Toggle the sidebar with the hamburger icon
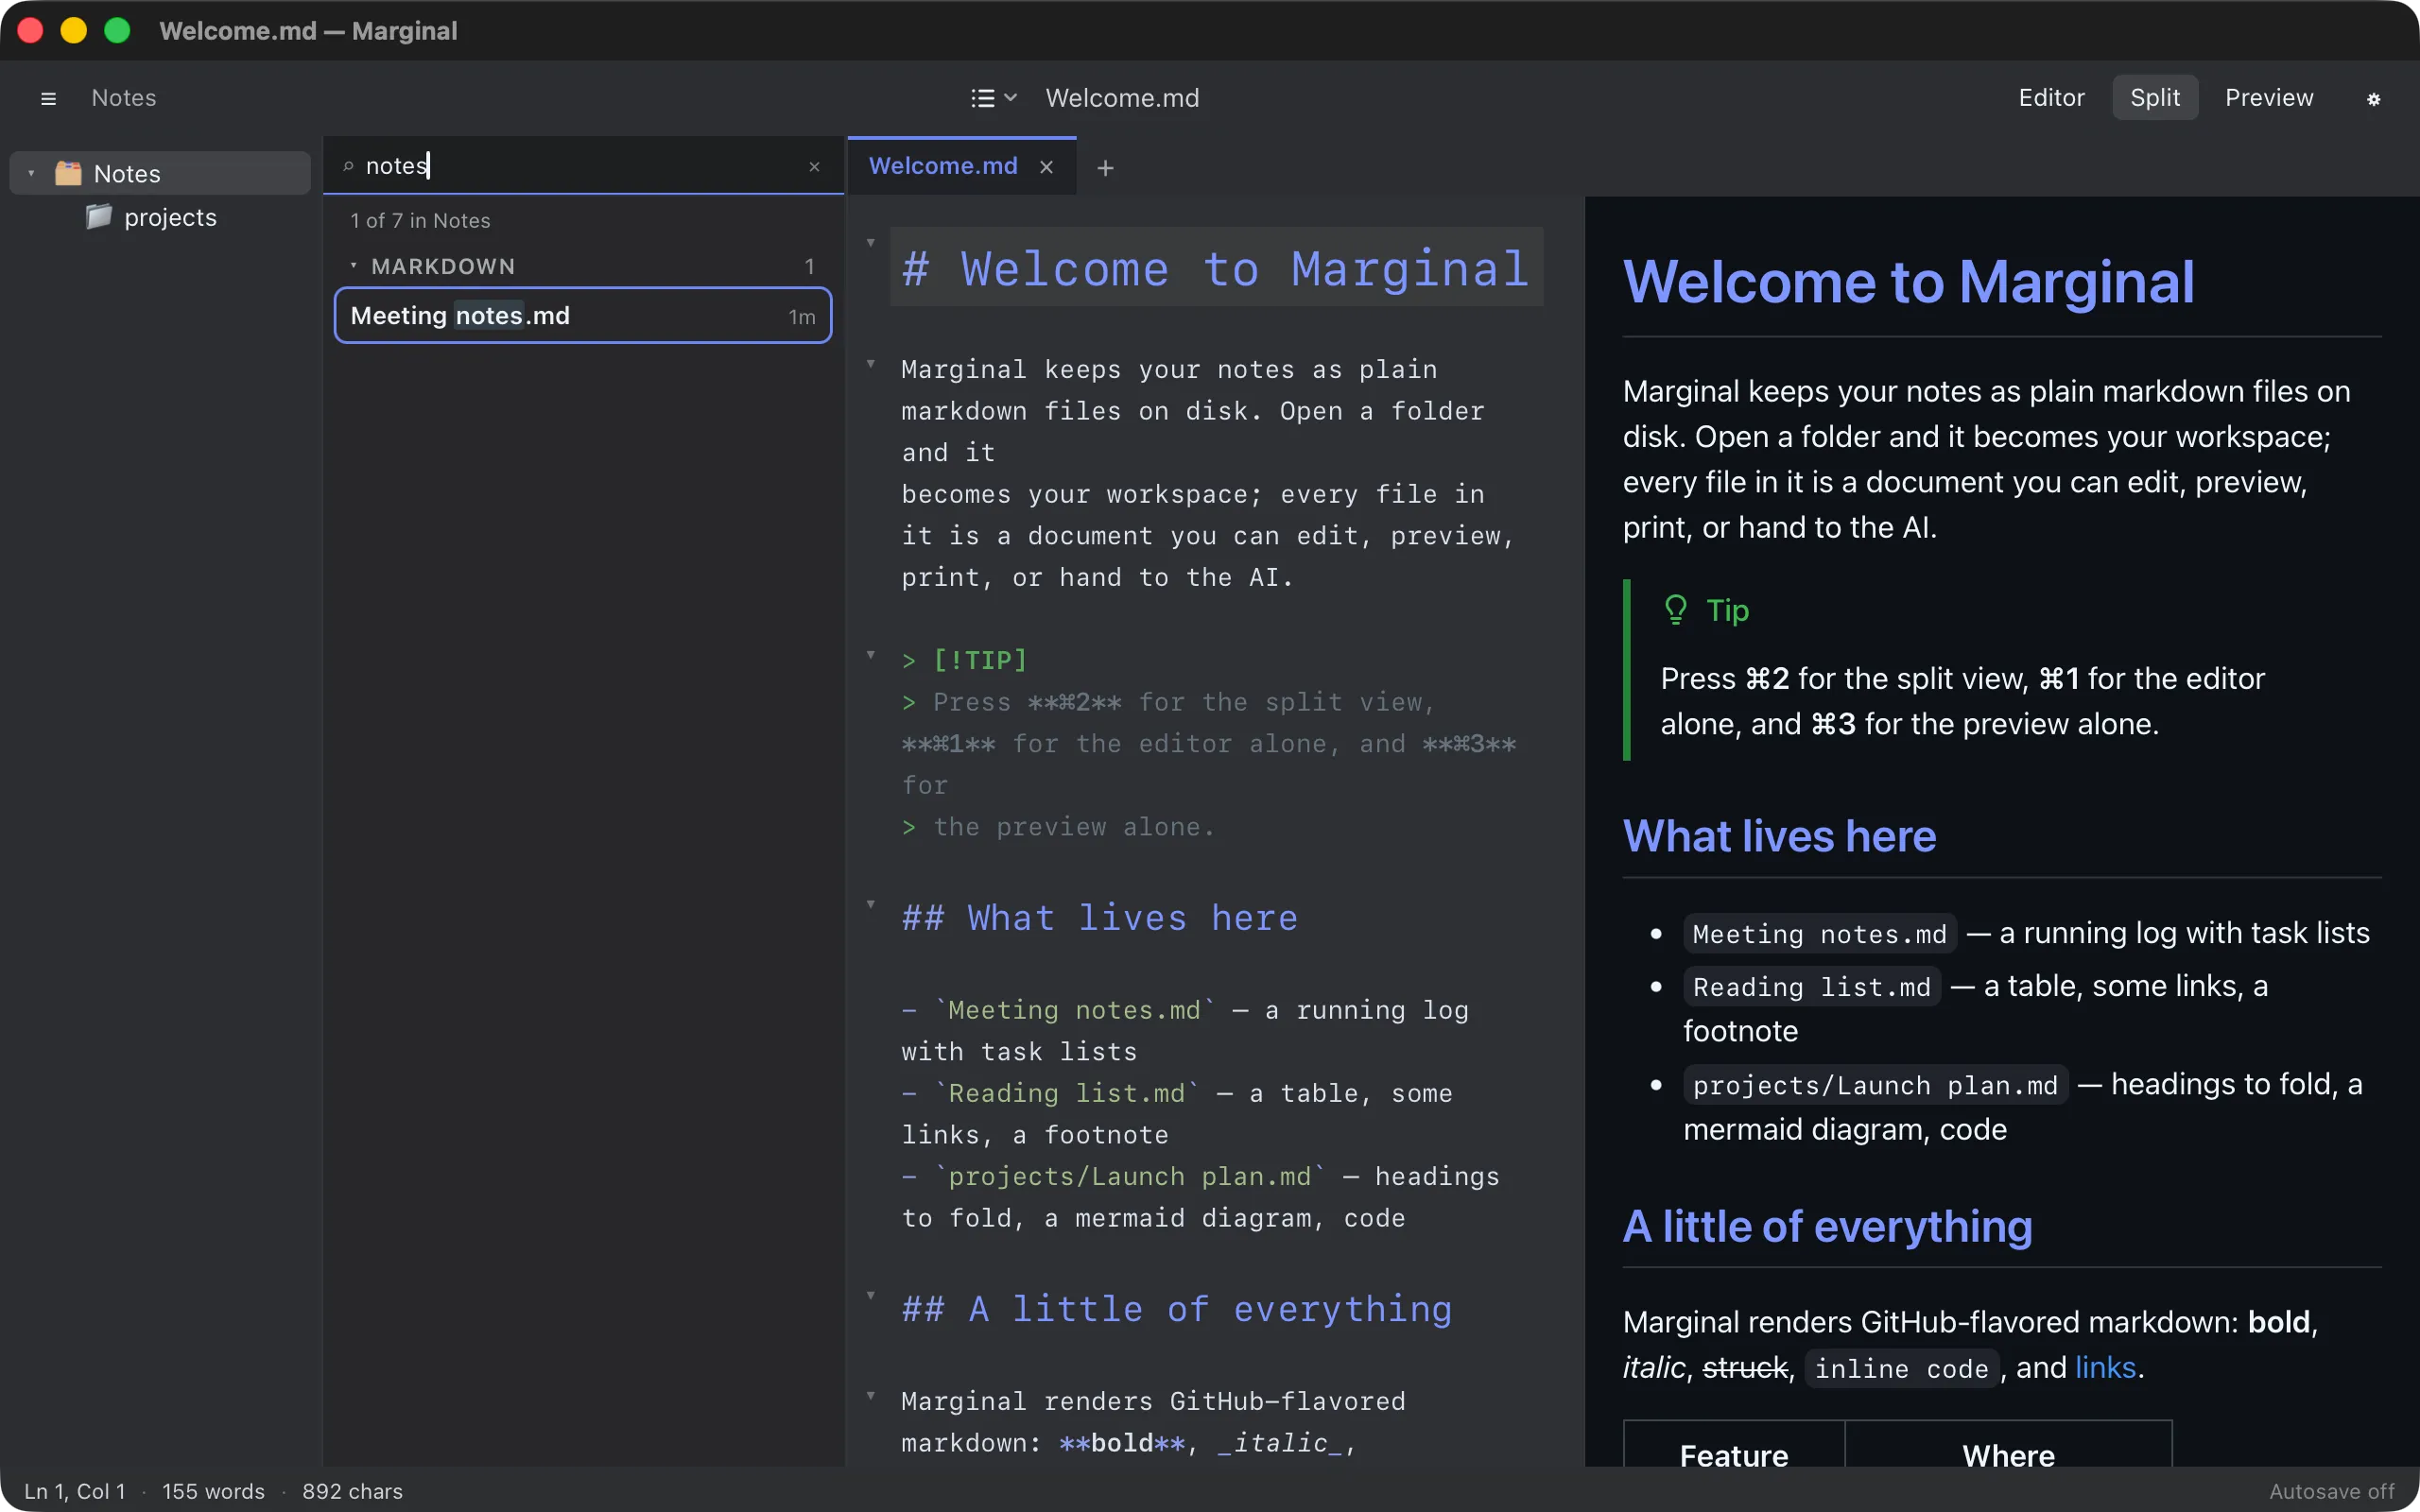 (48, 98)
